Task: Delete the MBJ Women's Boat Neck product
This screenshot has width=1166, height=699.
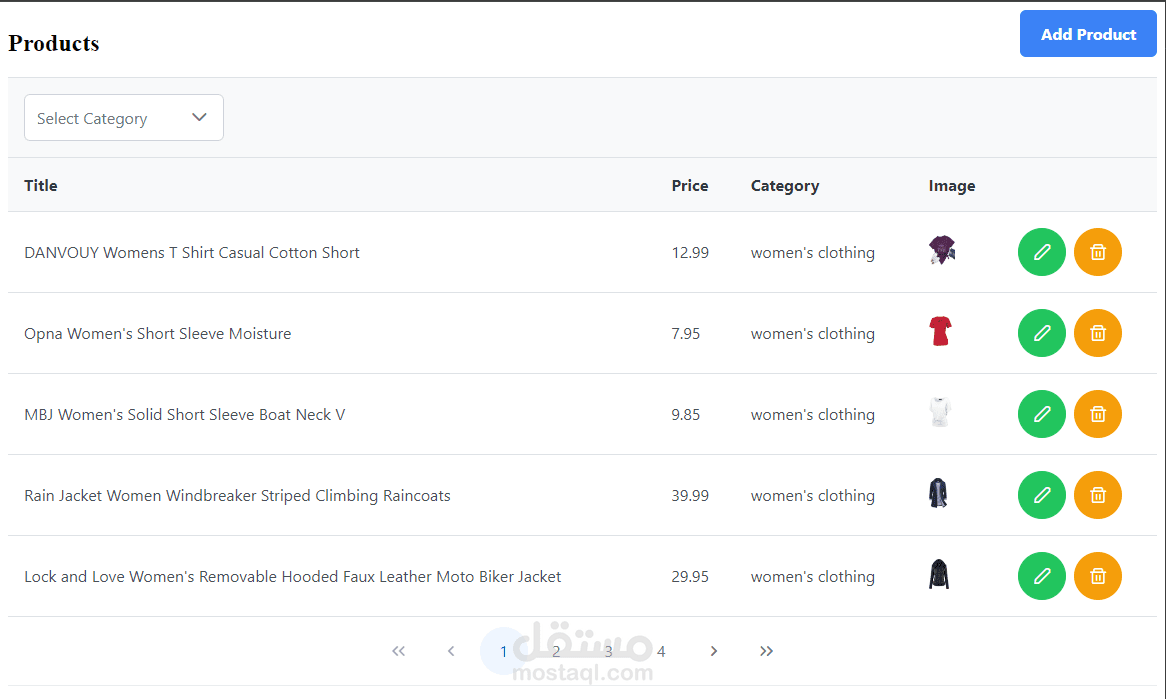Action: point(1098,414)
